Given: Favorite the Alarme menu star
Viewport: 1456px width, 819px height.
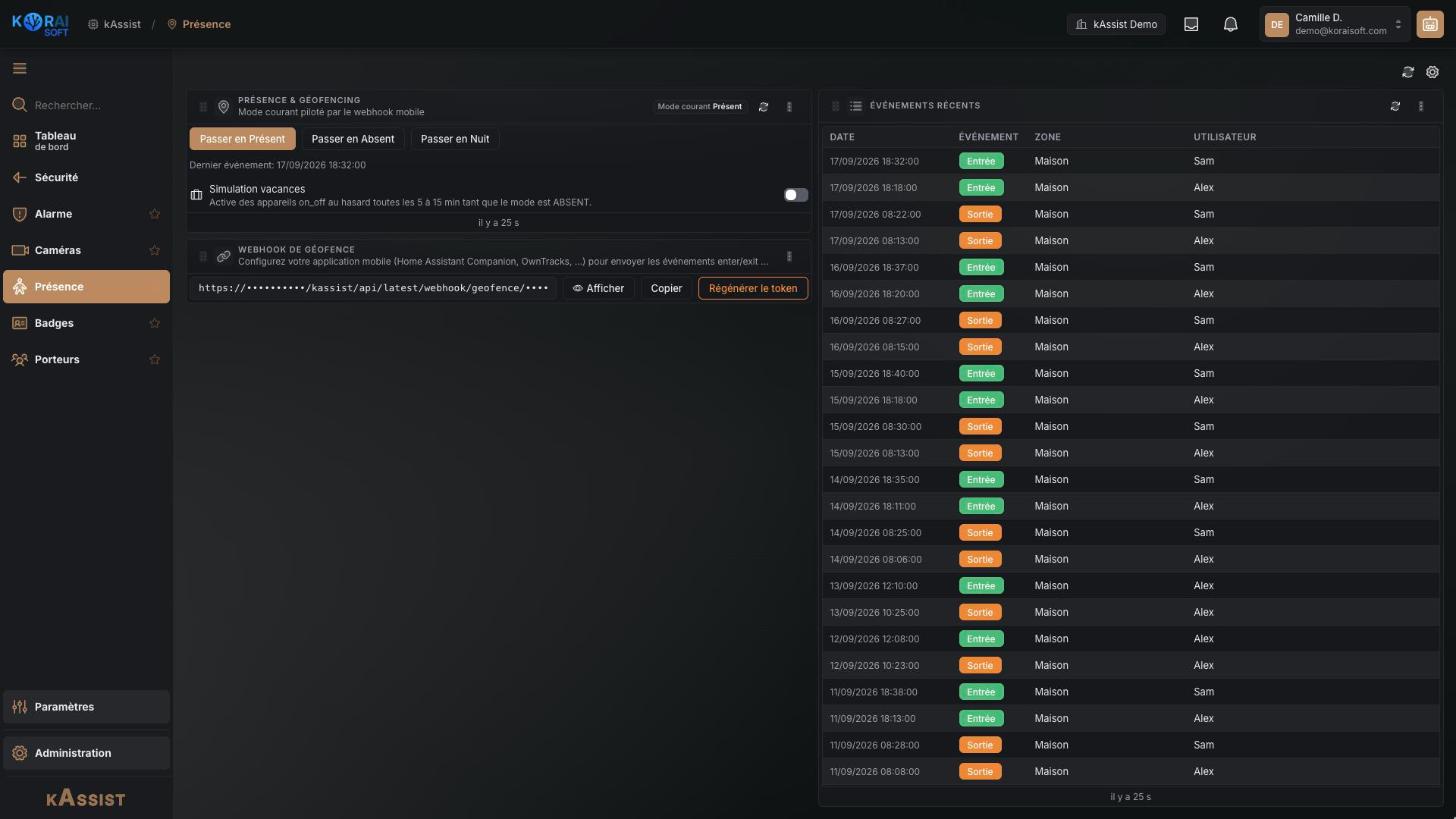Looking at the screenshot, I should tap(154, 214).
